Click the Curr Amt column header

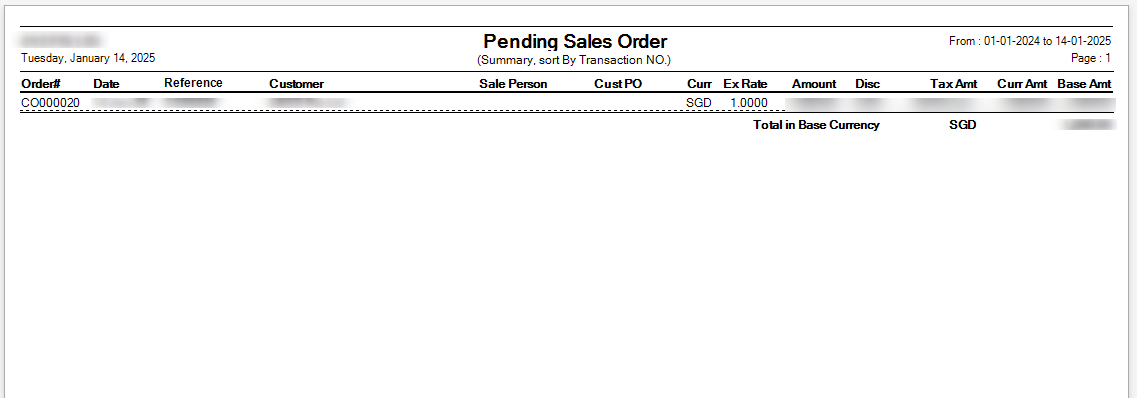pos(1022,84)
